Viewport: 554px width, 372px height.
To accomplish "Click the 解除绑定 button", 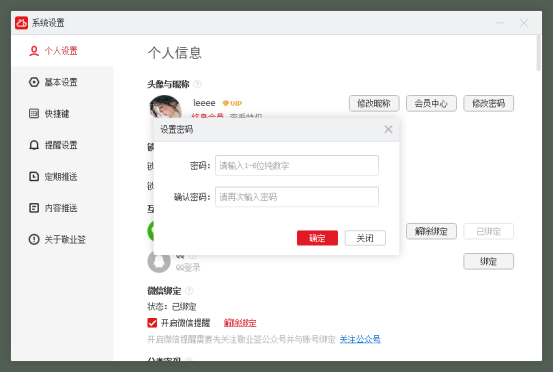I will [x=431, y=231].
